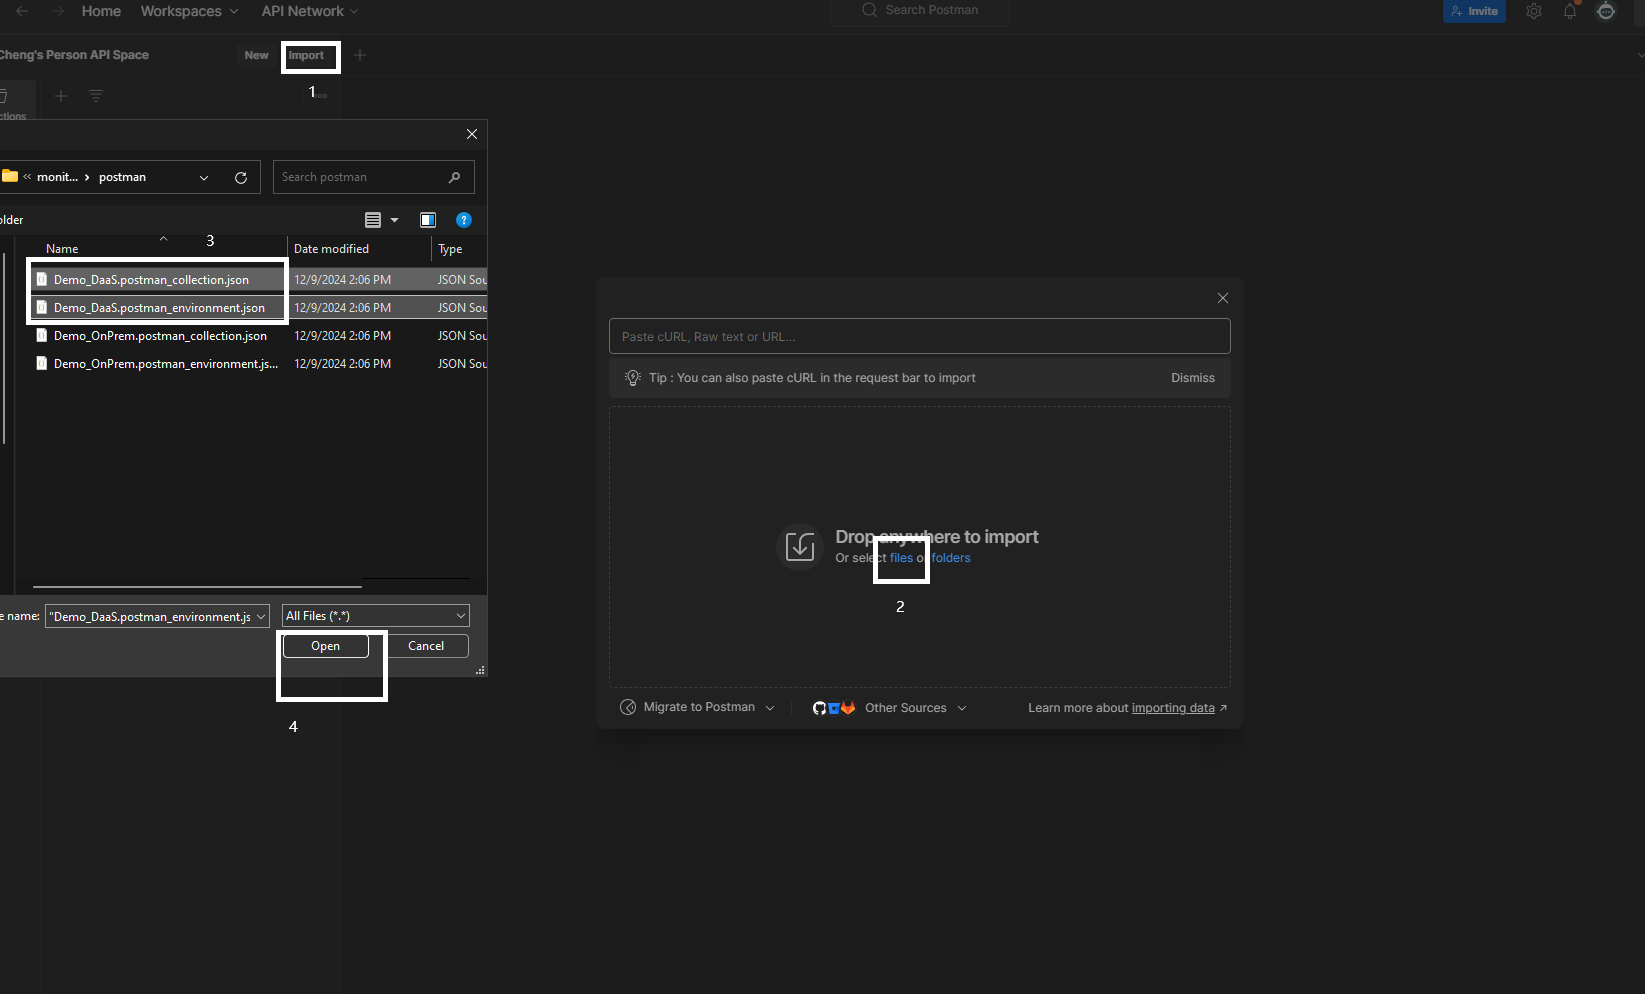Follow the 'importing data' link

1172,708
